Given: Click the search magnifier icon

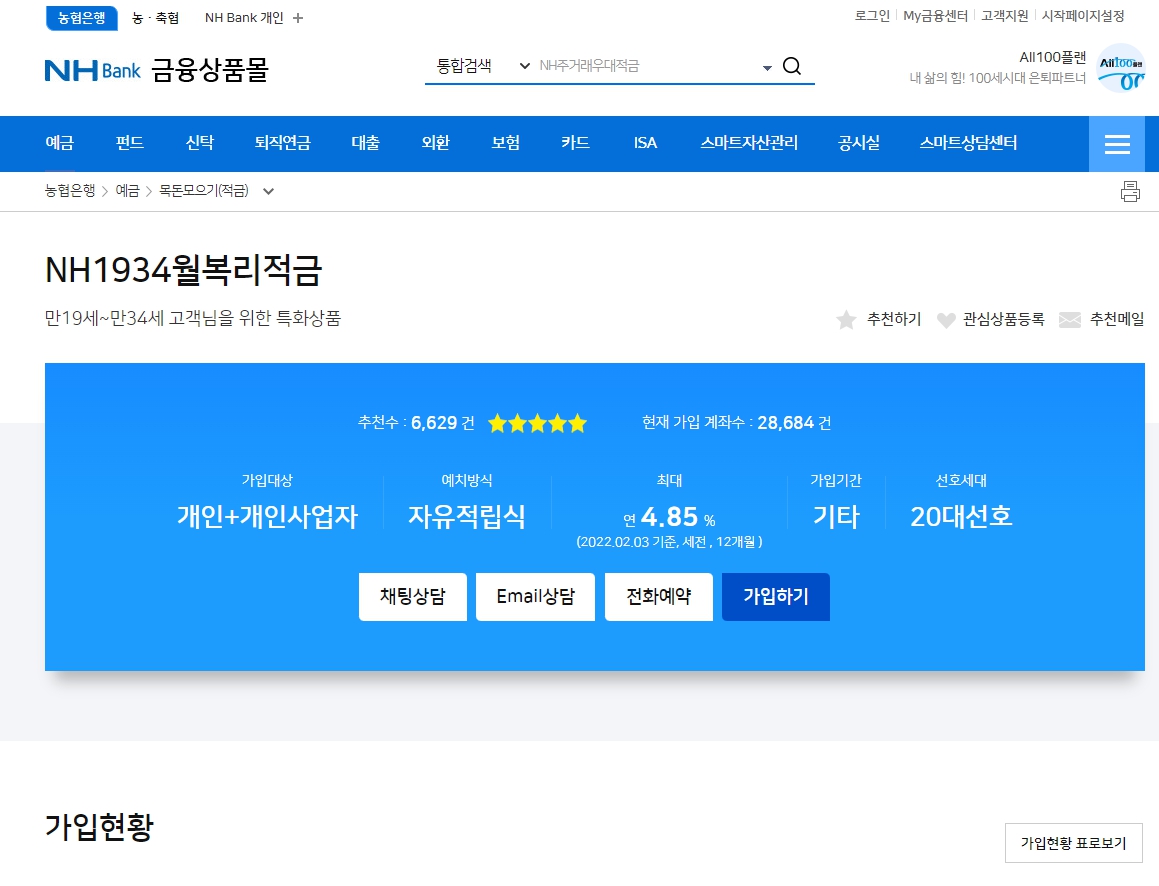Looking at the screenshot, I should point(792,66).
